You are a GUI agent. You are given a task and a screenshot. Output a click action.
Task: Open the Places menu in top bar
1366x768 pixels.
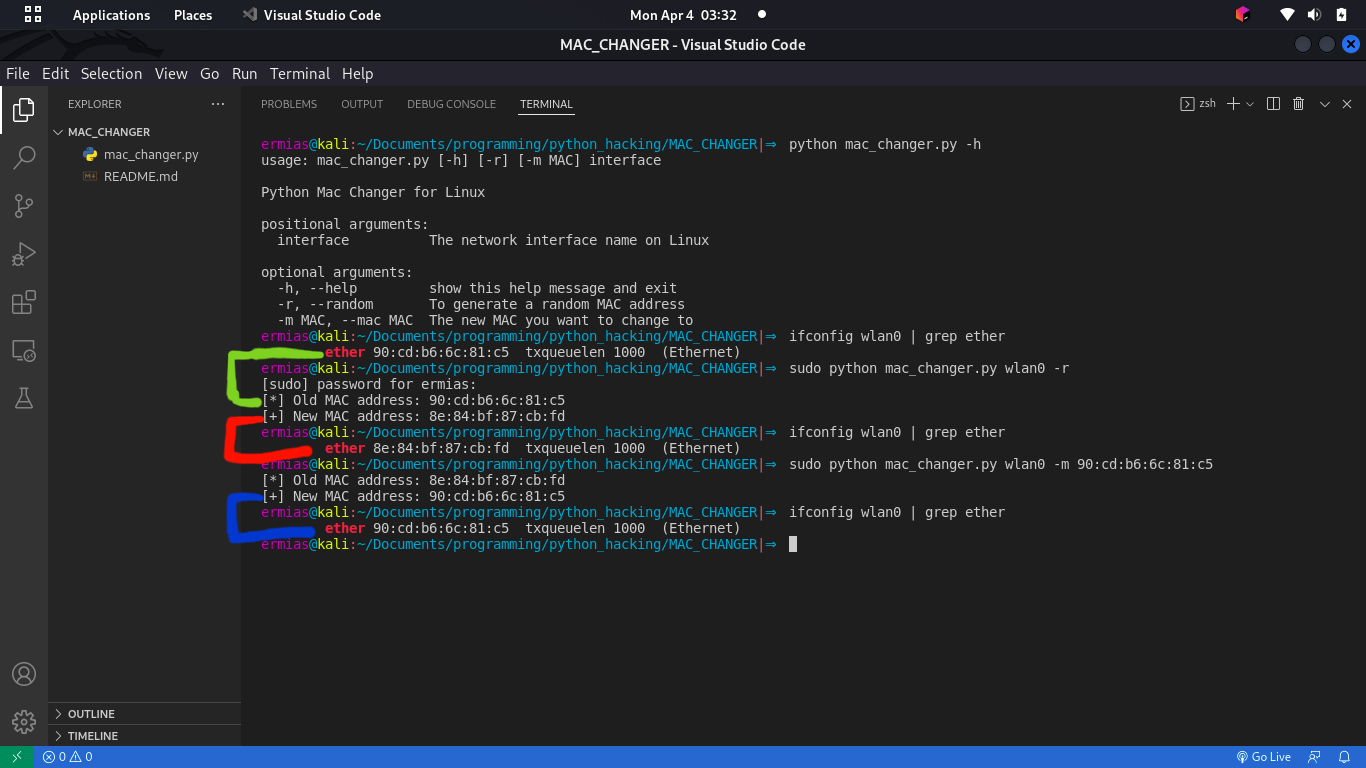[193, 15]
